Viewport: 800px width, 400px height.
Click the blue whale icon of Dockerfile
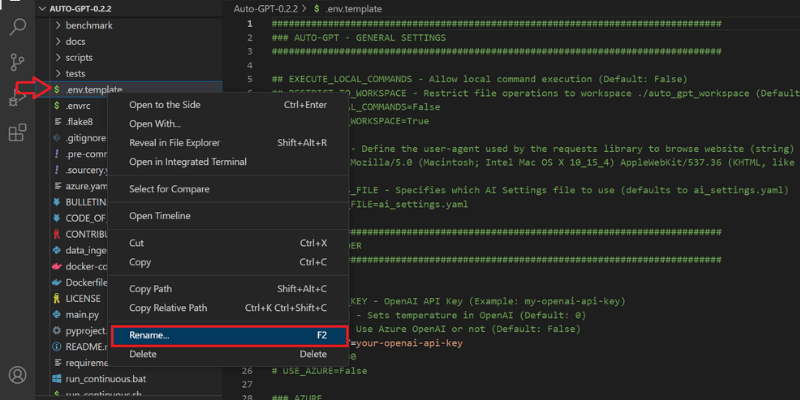click(57, 283)
